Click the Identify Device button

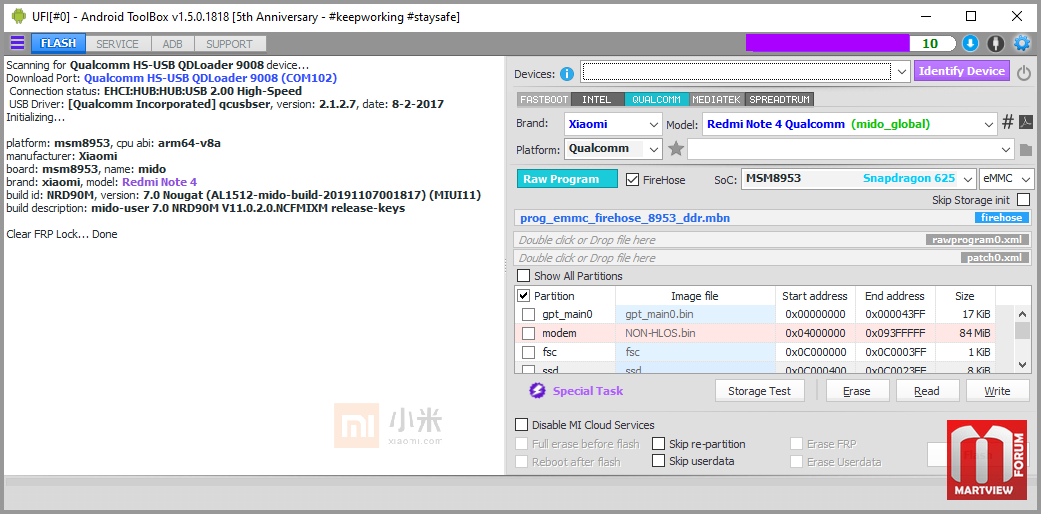(x=962, y=71)
